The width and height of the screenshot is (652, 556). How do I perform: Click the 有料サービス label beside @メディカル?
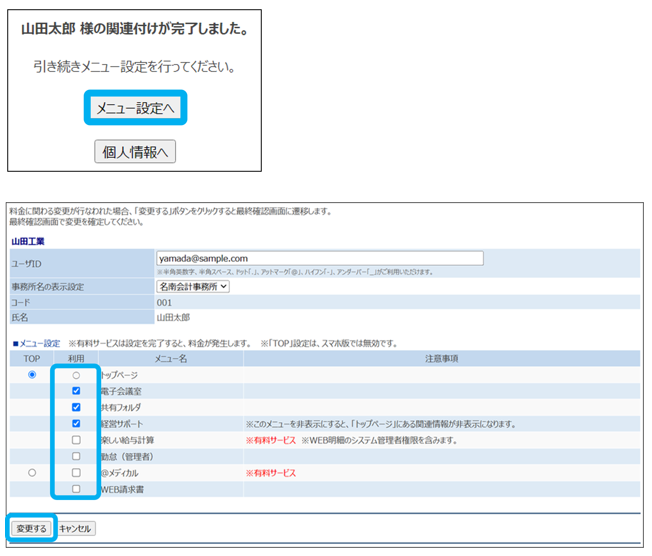click(271, 472)
